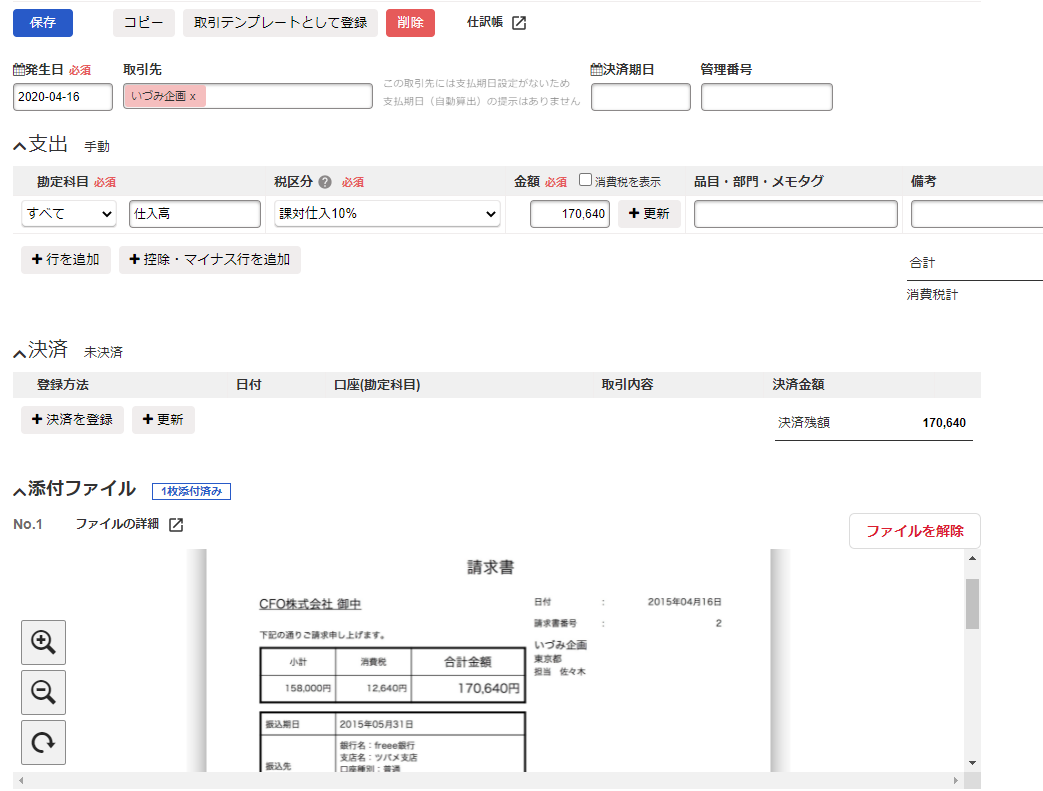The height and width of the screenshot is (791, 1043).
Task: Click the blue 保存 button
Action: (43, 23)
